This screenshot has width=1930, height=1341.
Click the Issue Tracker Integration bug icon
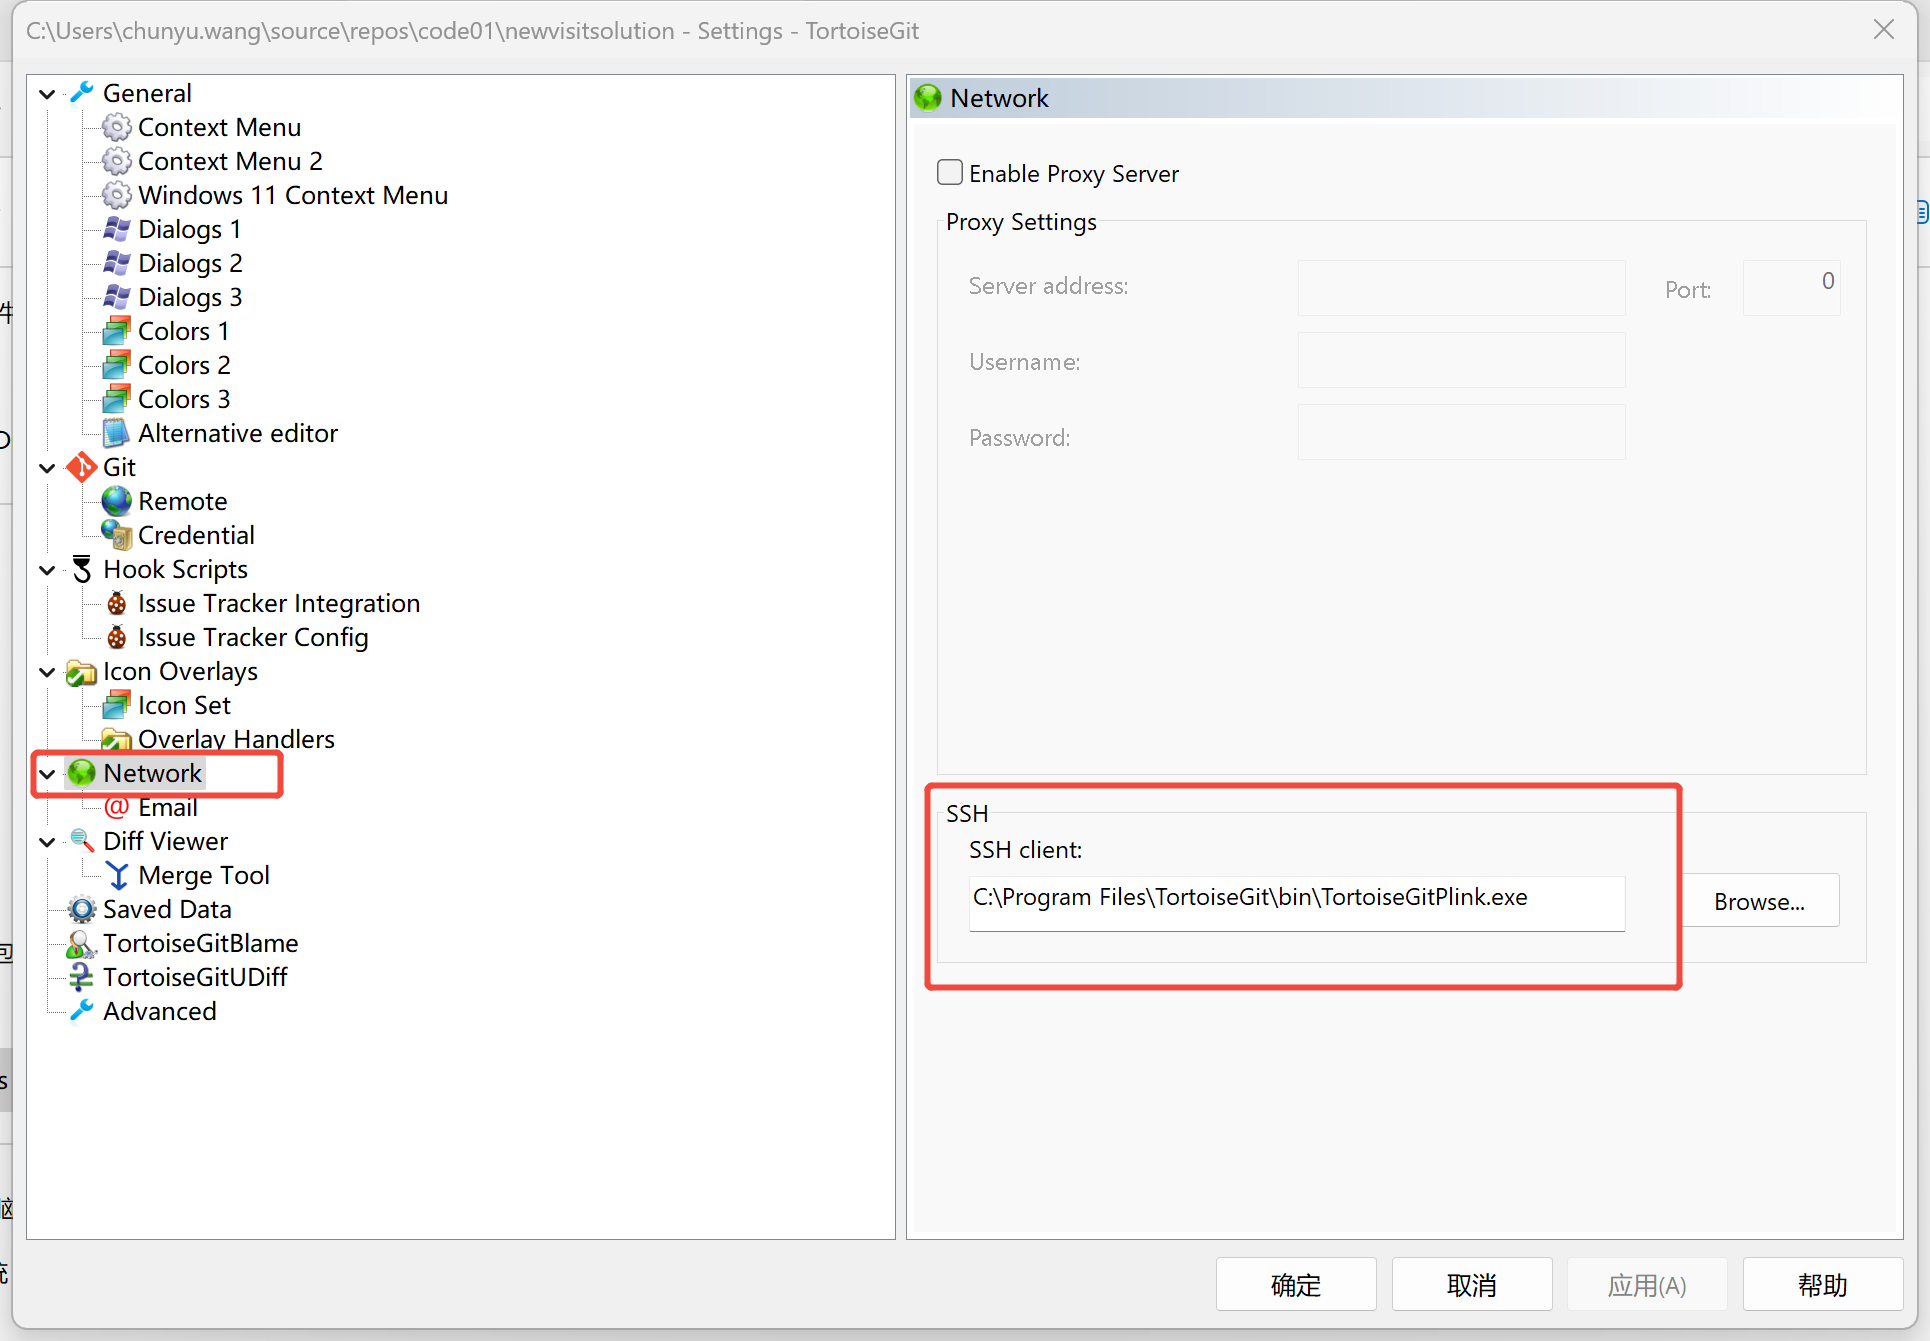point(117,603)
